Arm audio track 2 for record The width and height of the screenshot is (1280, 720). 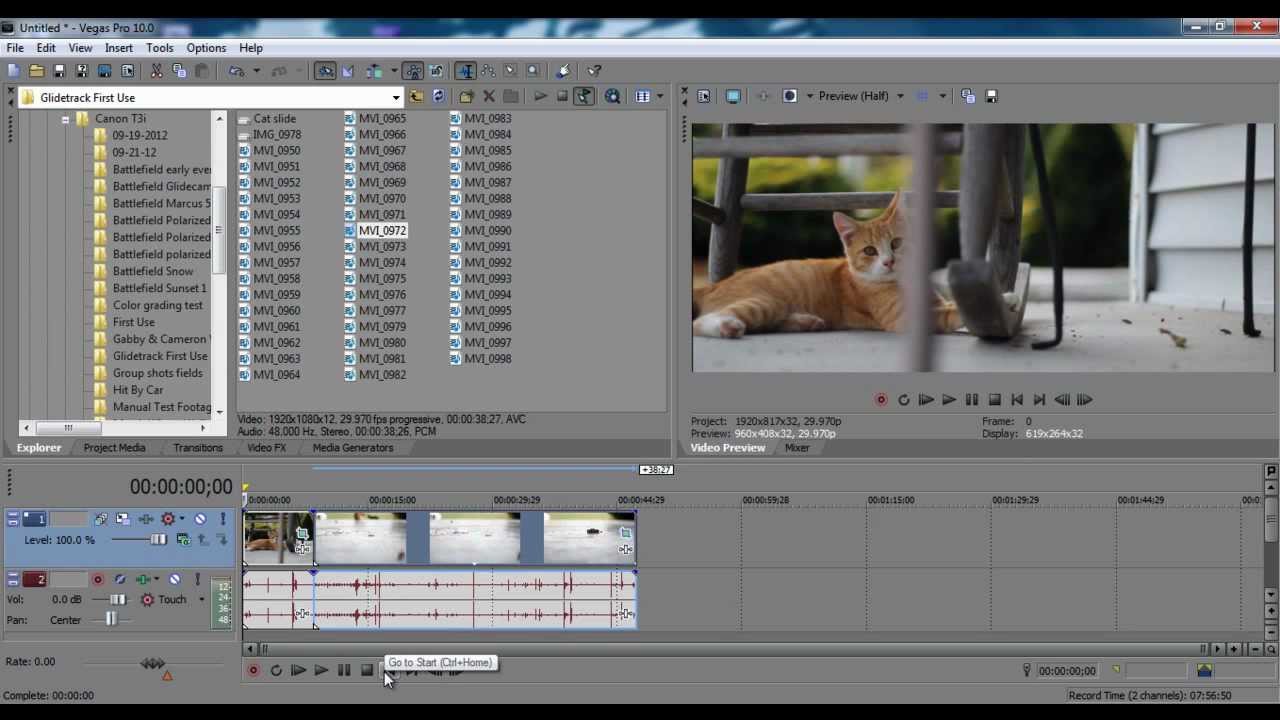click(x=98, y=579)
